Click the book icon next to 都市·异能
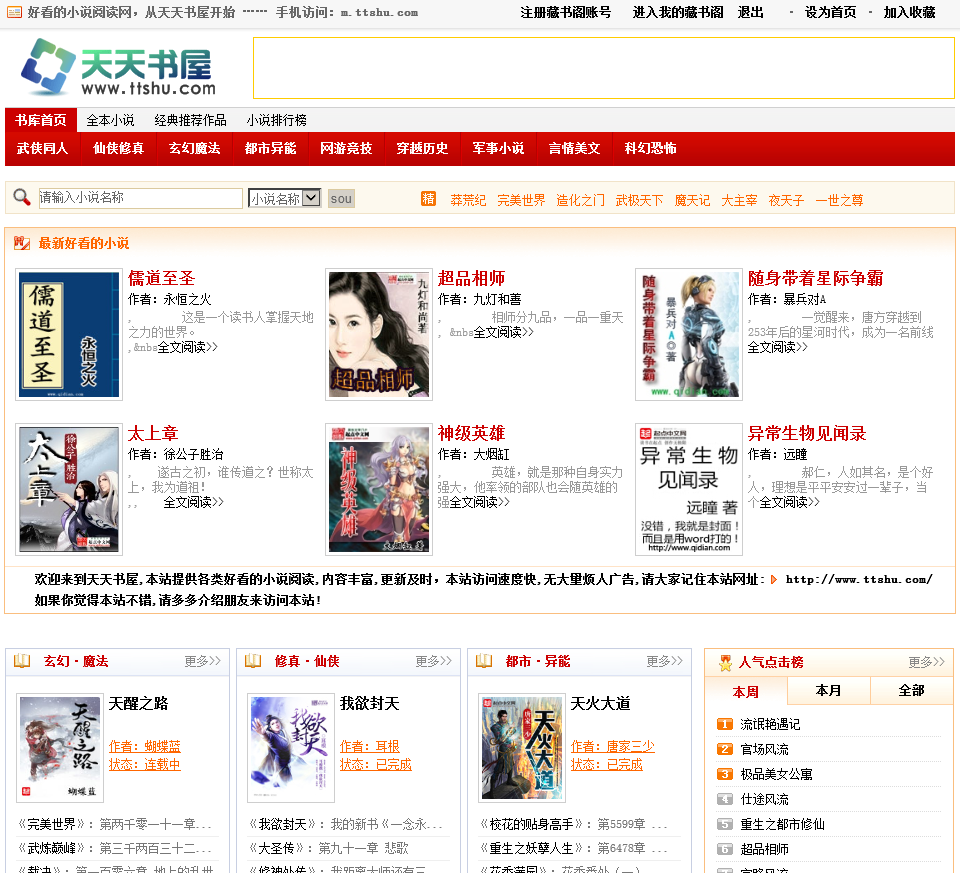 pos(484,661)
